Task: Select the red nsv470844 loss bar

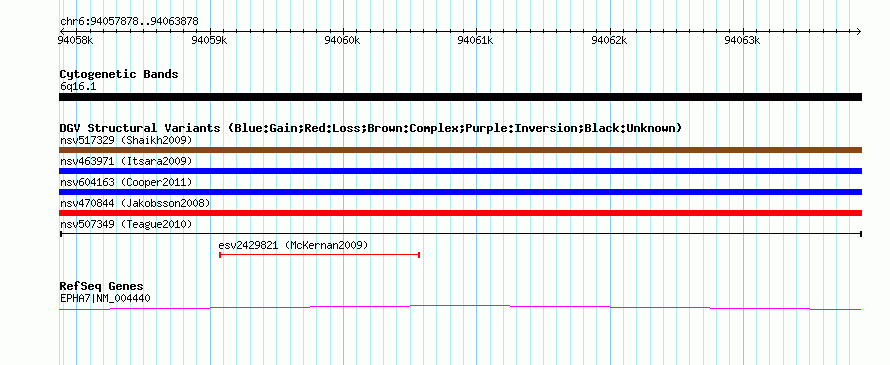Action: coord(460,213)
